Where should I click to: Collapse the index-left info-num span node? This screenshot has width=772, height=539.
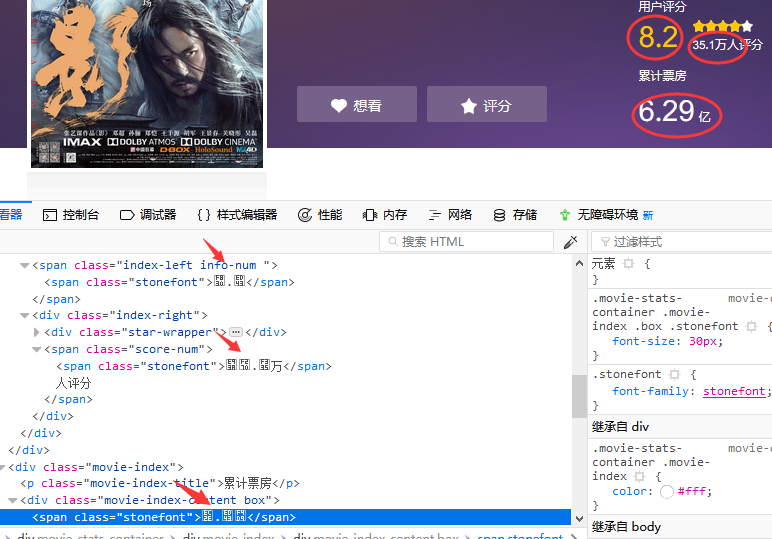coord(24,265)
